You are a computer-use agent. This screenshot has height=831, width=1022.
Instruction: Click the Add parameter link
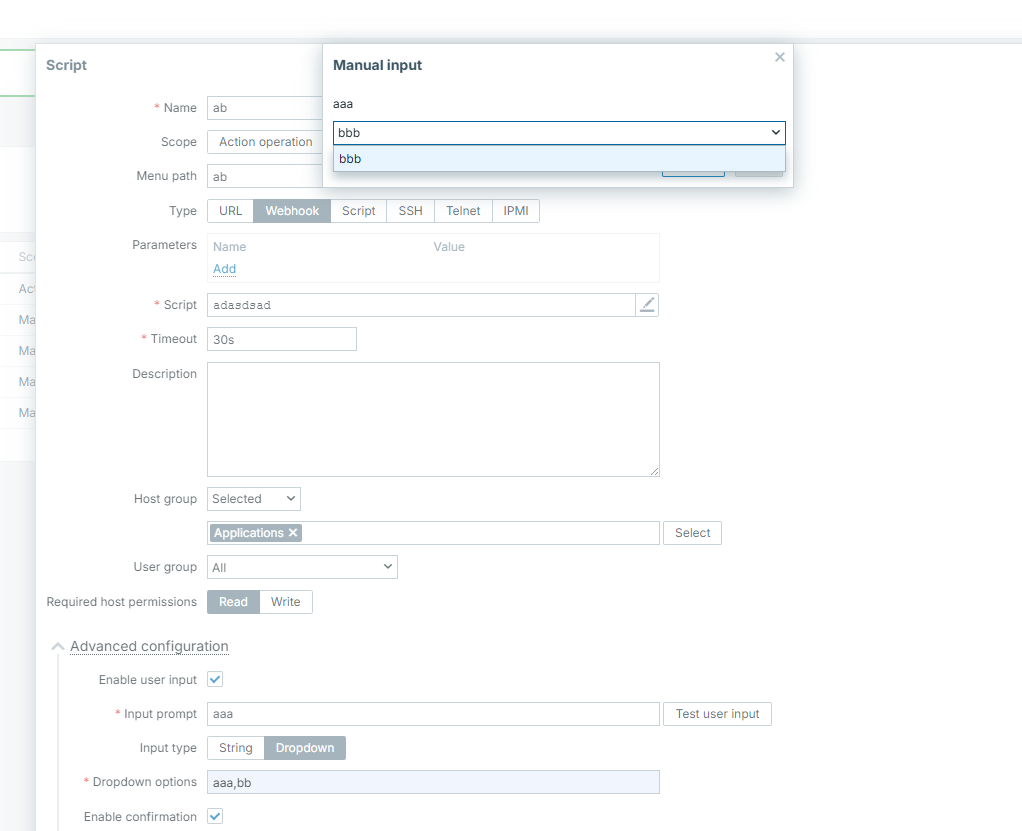(224, 269)
